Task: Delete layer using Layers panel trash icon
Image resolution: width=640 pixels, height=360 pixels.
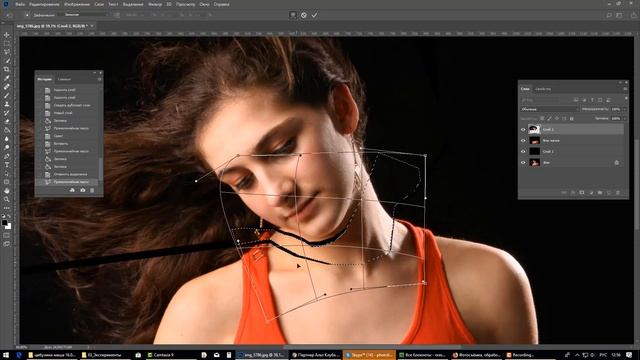Action: (618, 193)
